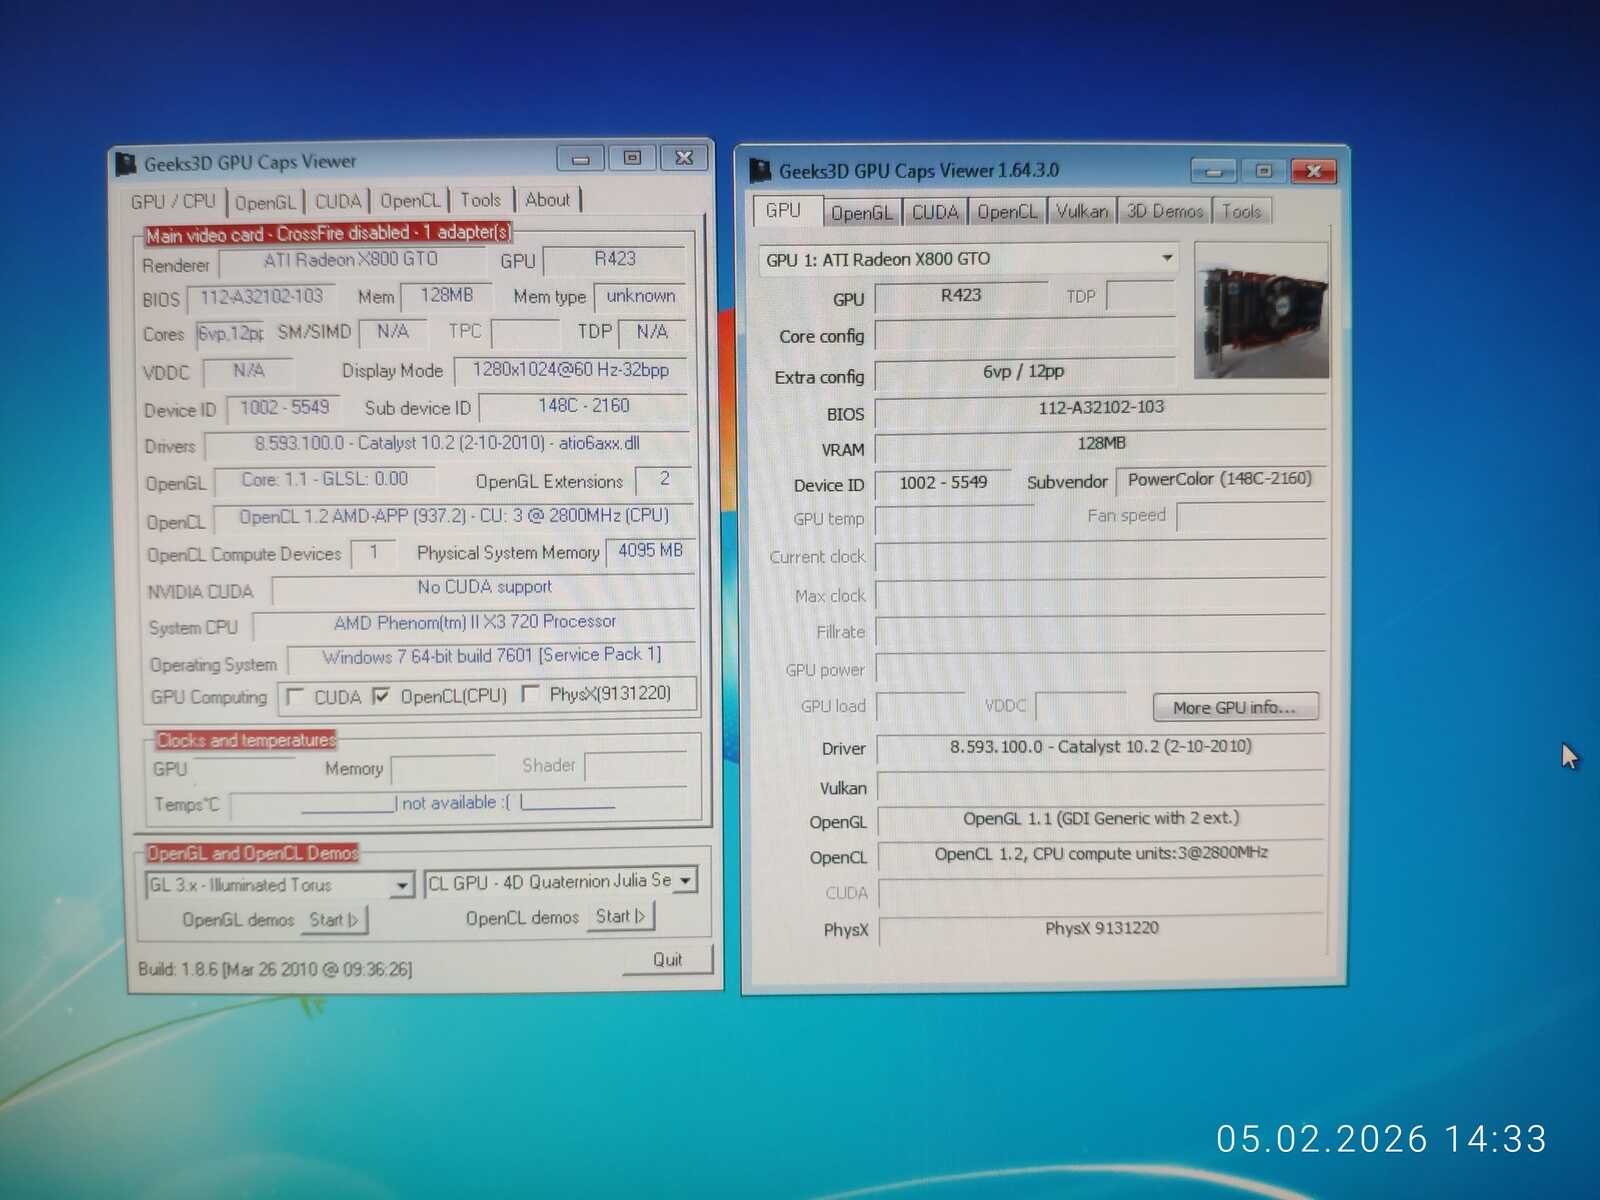1600x1200 pixels.
Task: Click the OpenCL Compute Devices count field
Action: 374,553
